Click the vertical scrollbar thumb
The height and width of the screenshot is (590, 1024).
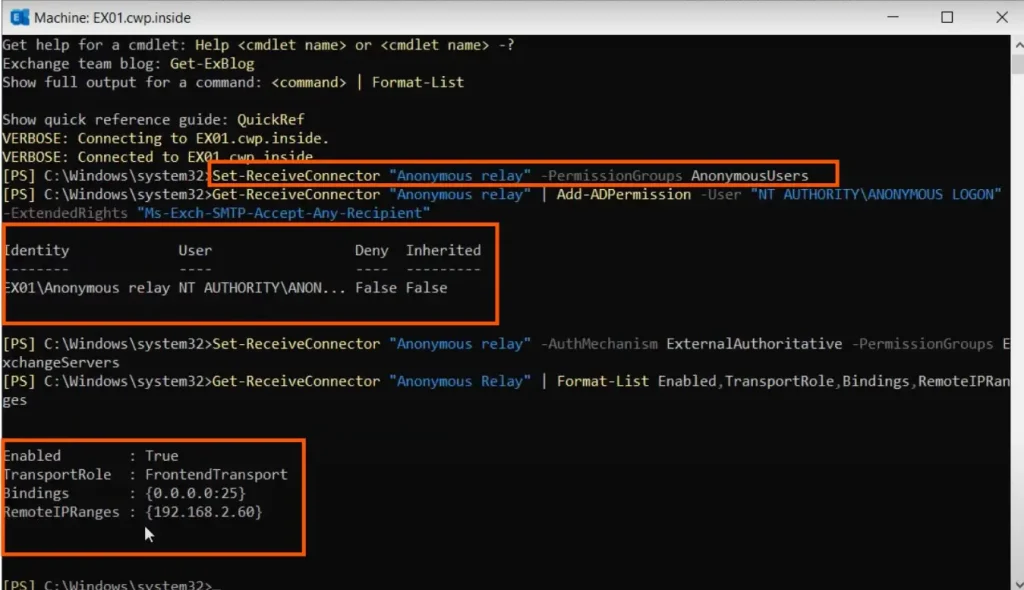(1018, 64)
